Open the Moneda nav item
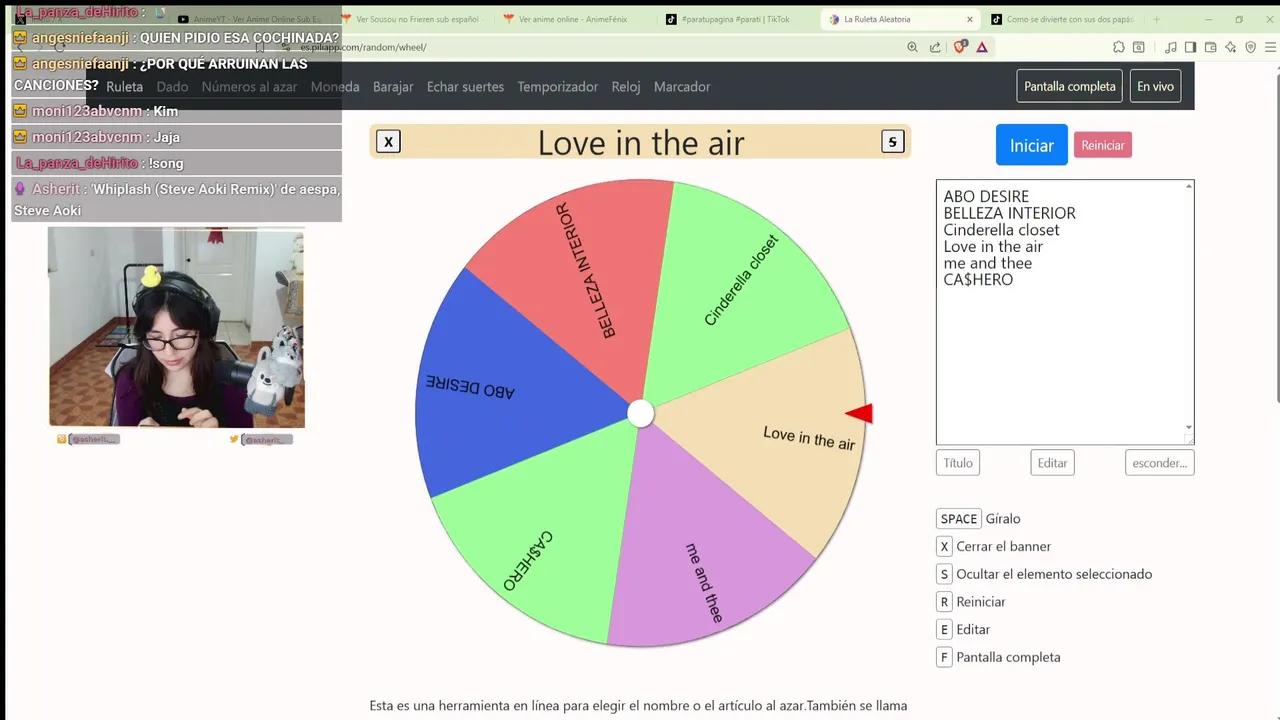 335,87
